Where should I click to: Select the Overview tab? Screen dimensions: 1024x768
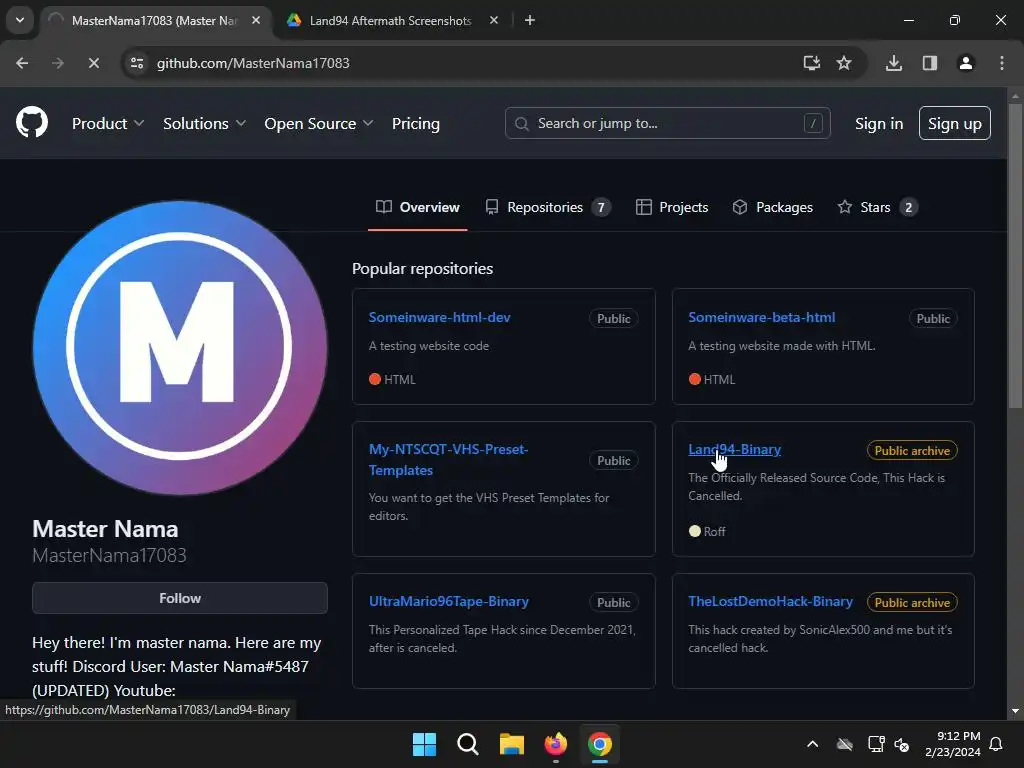click(418, 207)
